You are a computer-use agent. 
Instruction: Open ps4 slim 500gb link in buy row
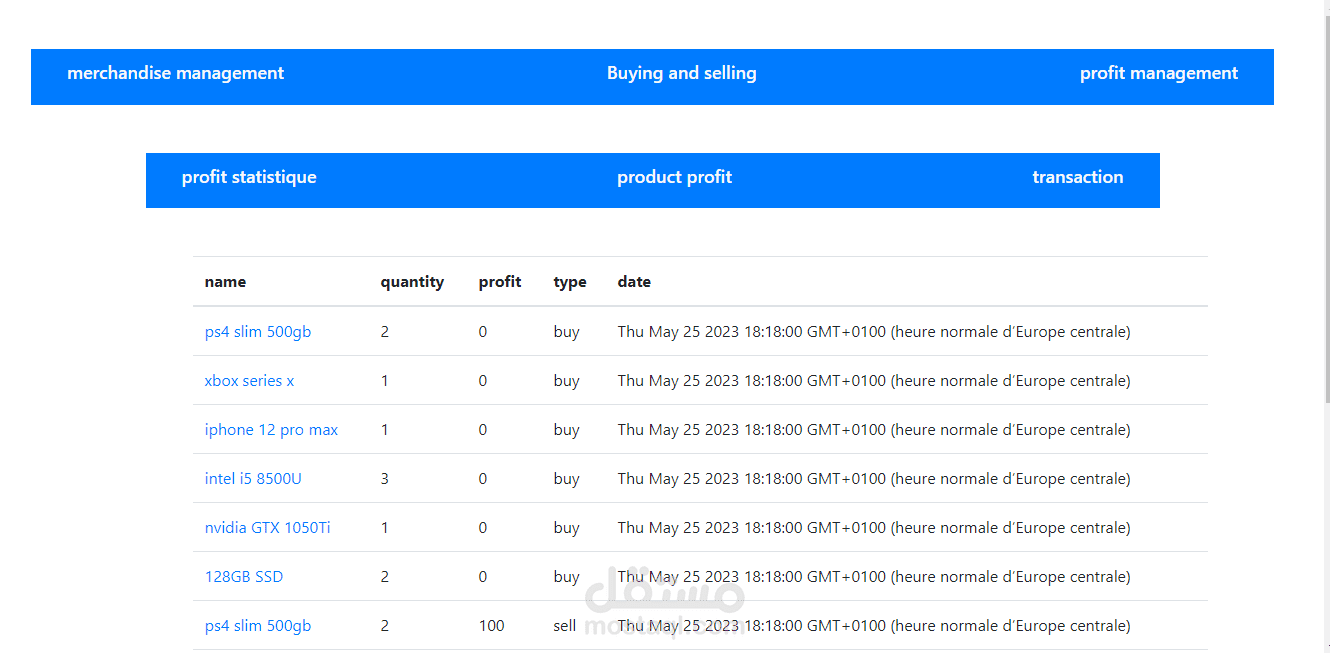258,332
